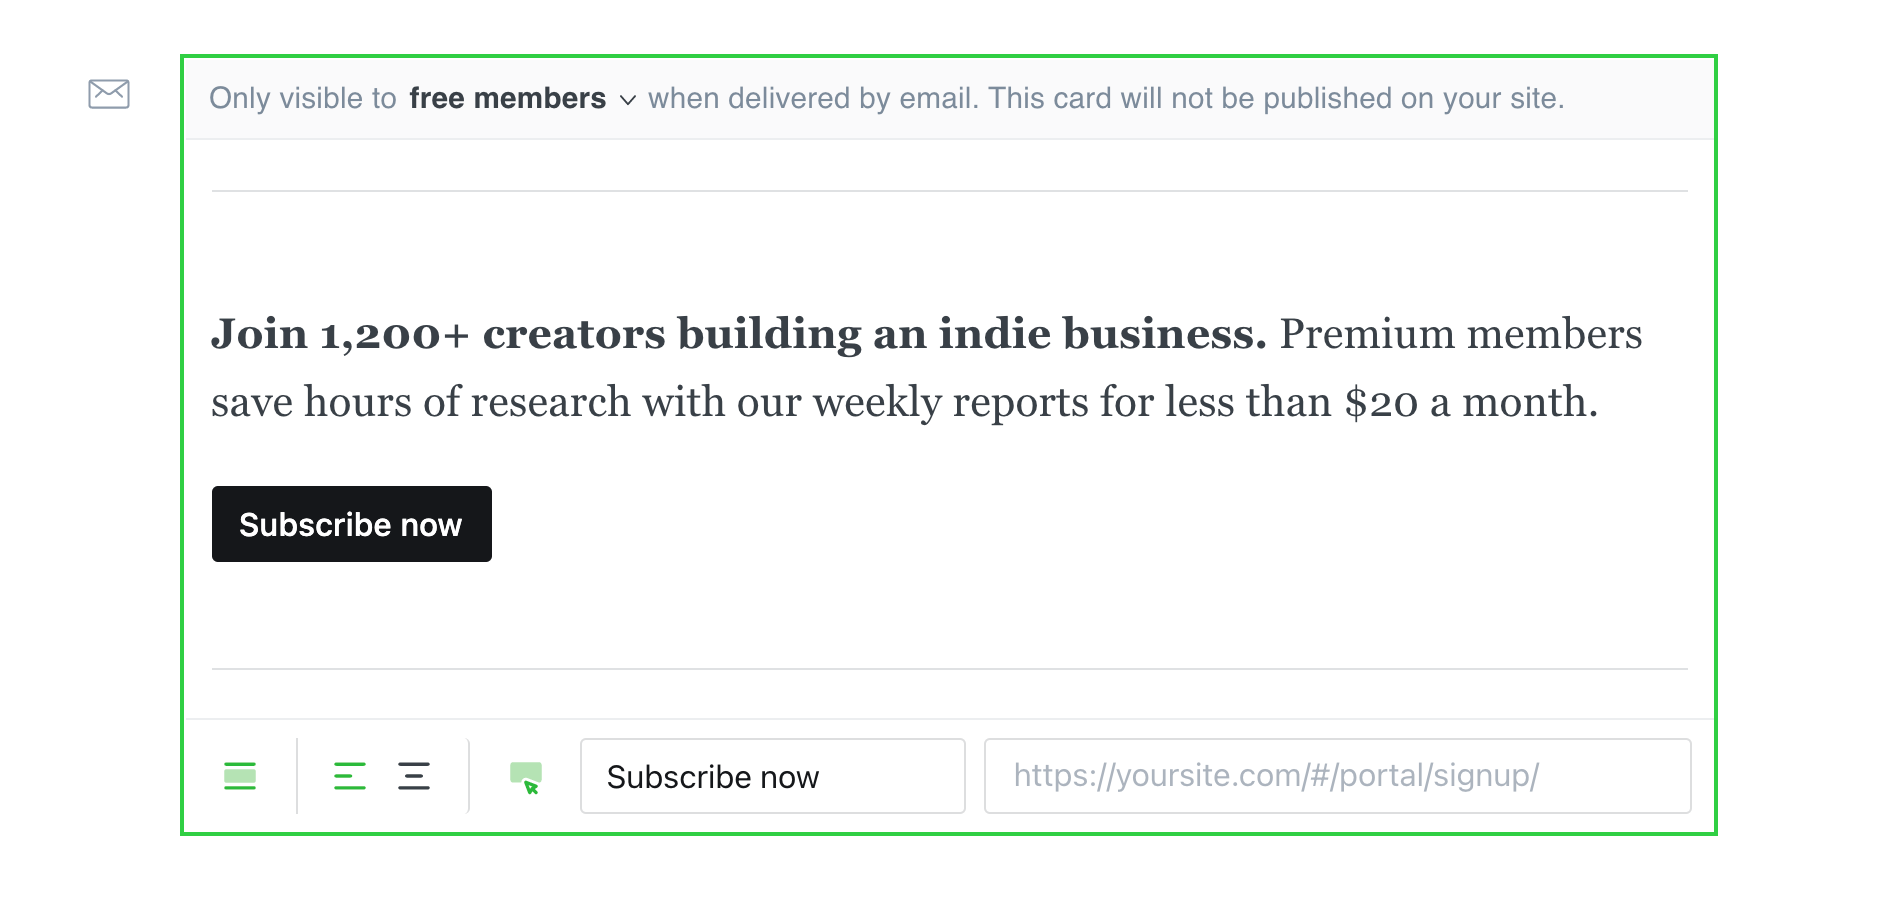Click the black Subscribe now preview button
Image resolution: width=1886 pixels, height=898 pixels.
click(351, 523)
